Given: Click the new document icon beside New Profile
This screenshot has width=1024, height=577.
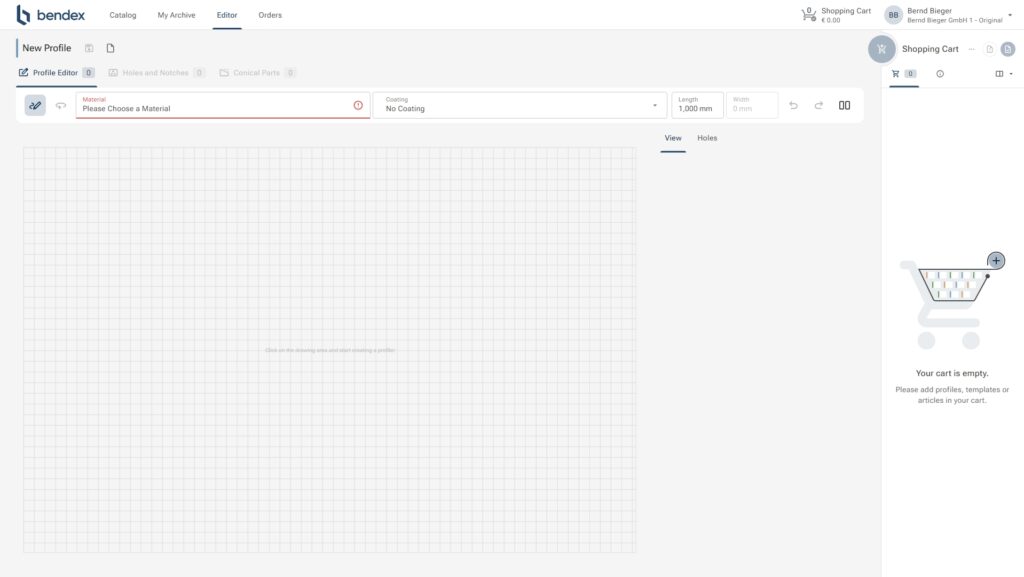Looking at the screenshot, I should [x=111, y=48].
